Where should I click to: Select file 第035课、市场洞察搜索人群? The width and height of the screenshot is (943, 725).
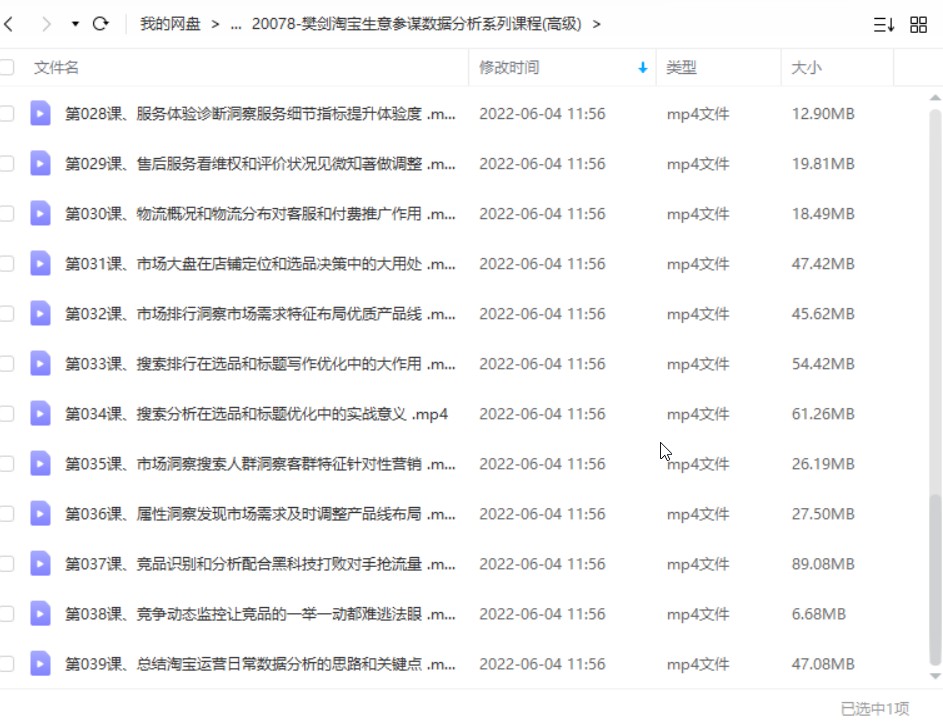(x=260, y=463)
